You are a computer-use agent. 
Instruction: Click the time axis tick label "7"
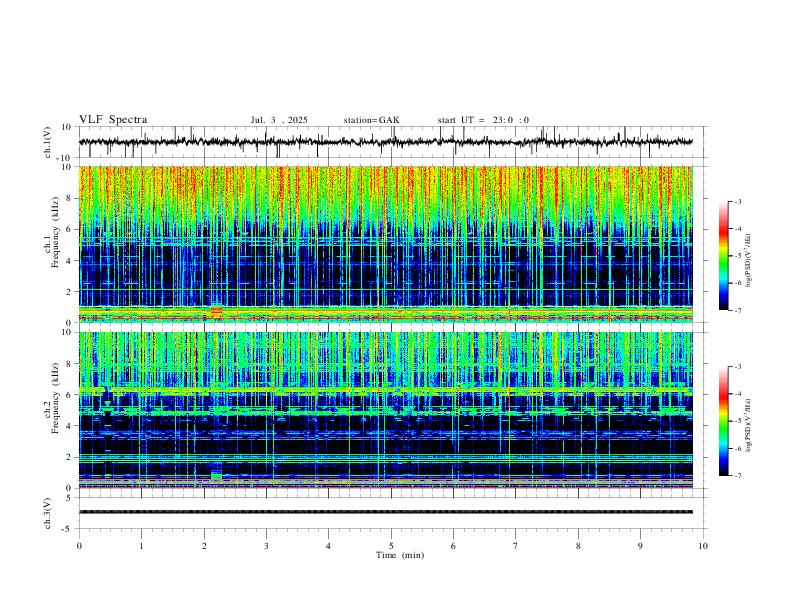coord(516,546)
